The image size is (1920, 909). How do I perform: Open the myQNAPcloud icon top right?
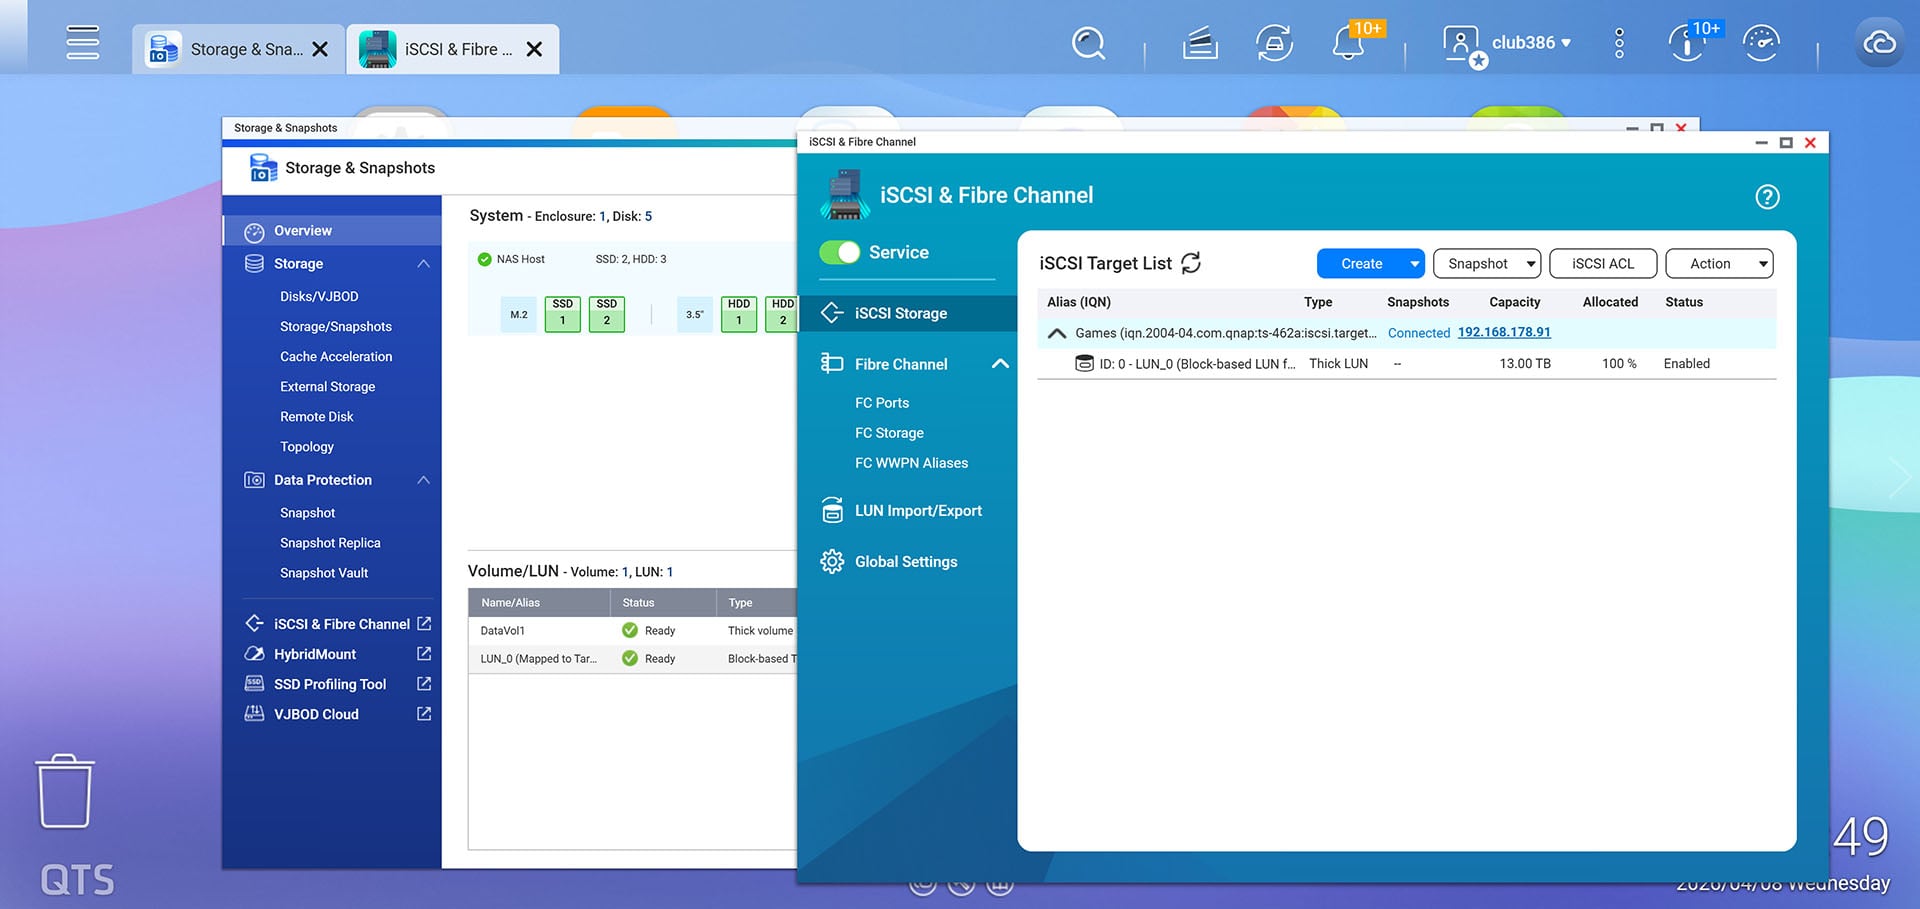(1880, 44)
